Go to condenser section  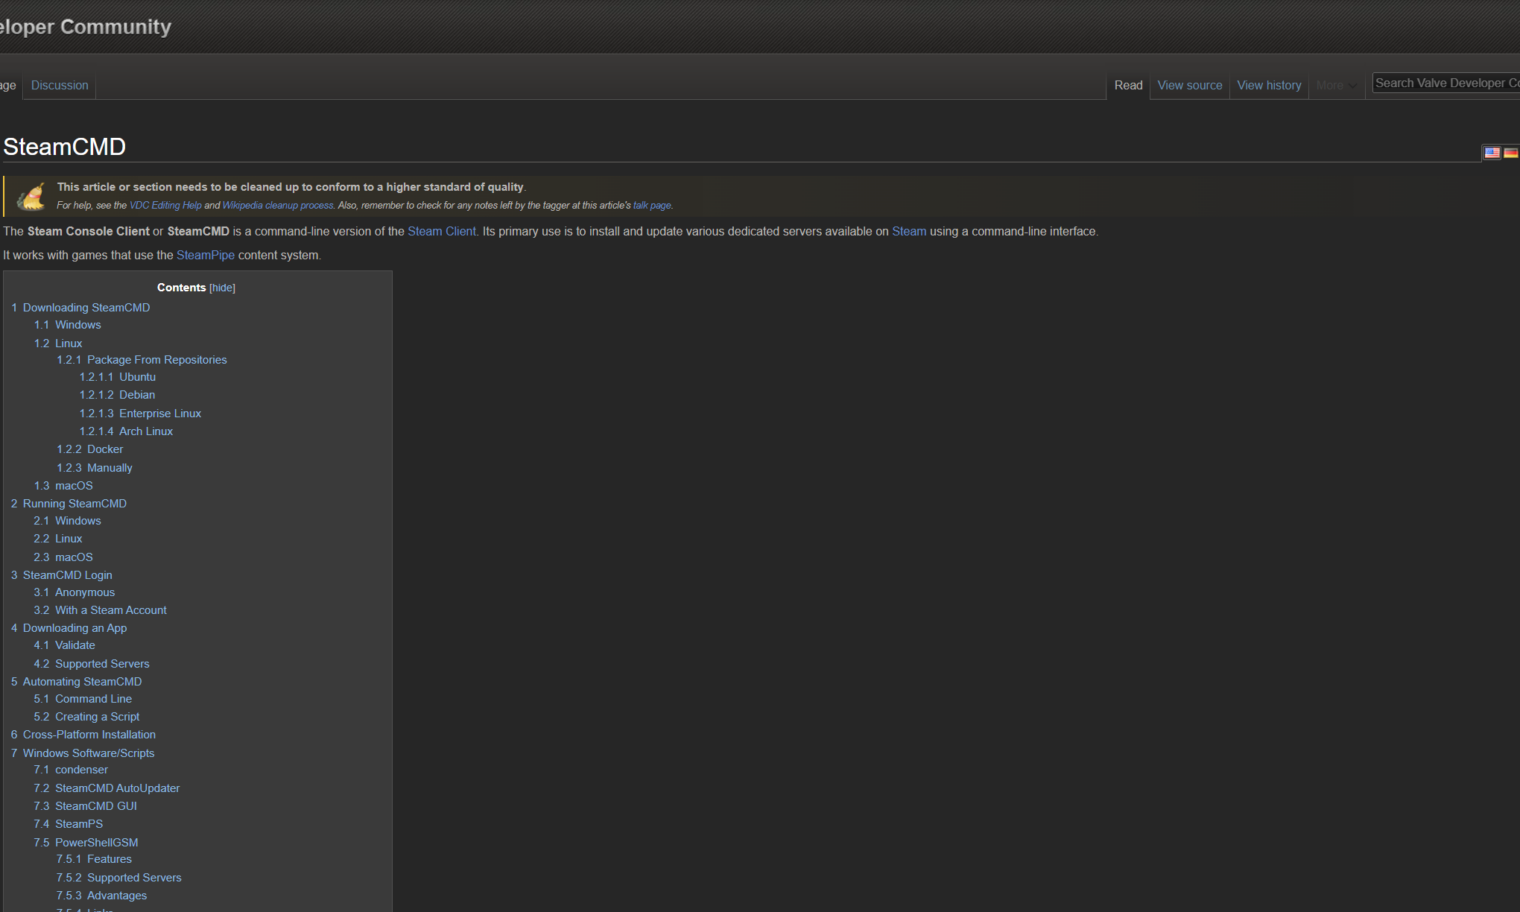click(70, 770)
